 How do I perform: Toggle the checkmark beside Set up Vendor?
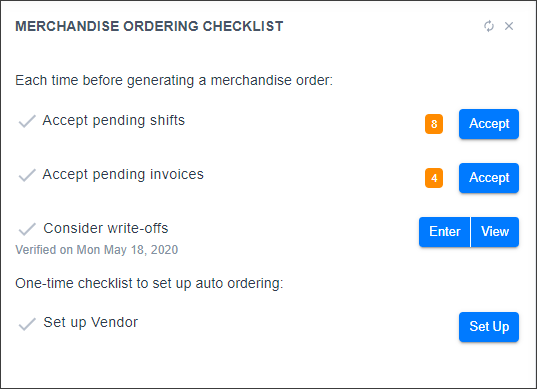[27, 324]
